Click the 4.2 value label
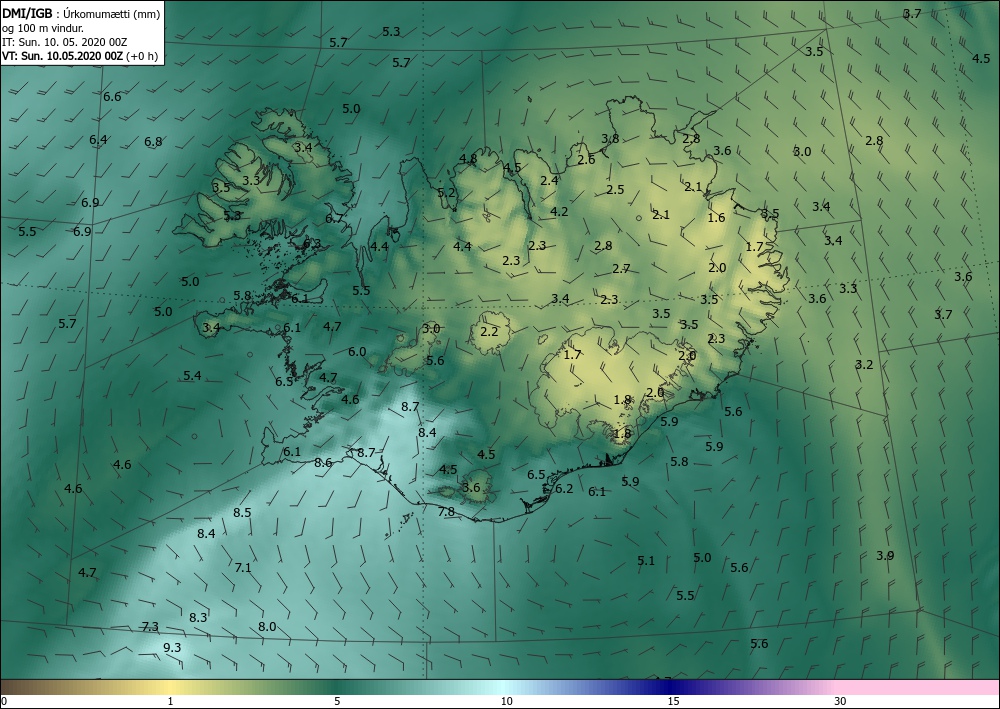 (559, 212)
